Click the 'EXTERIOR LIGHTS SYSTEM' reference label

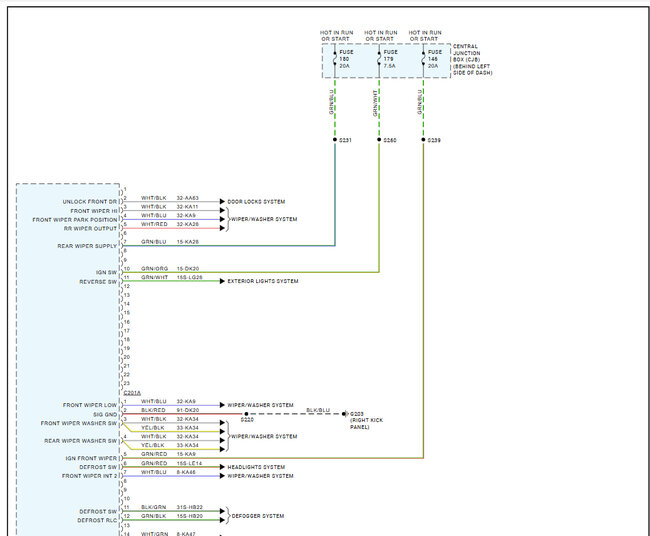tap(263, 281)
